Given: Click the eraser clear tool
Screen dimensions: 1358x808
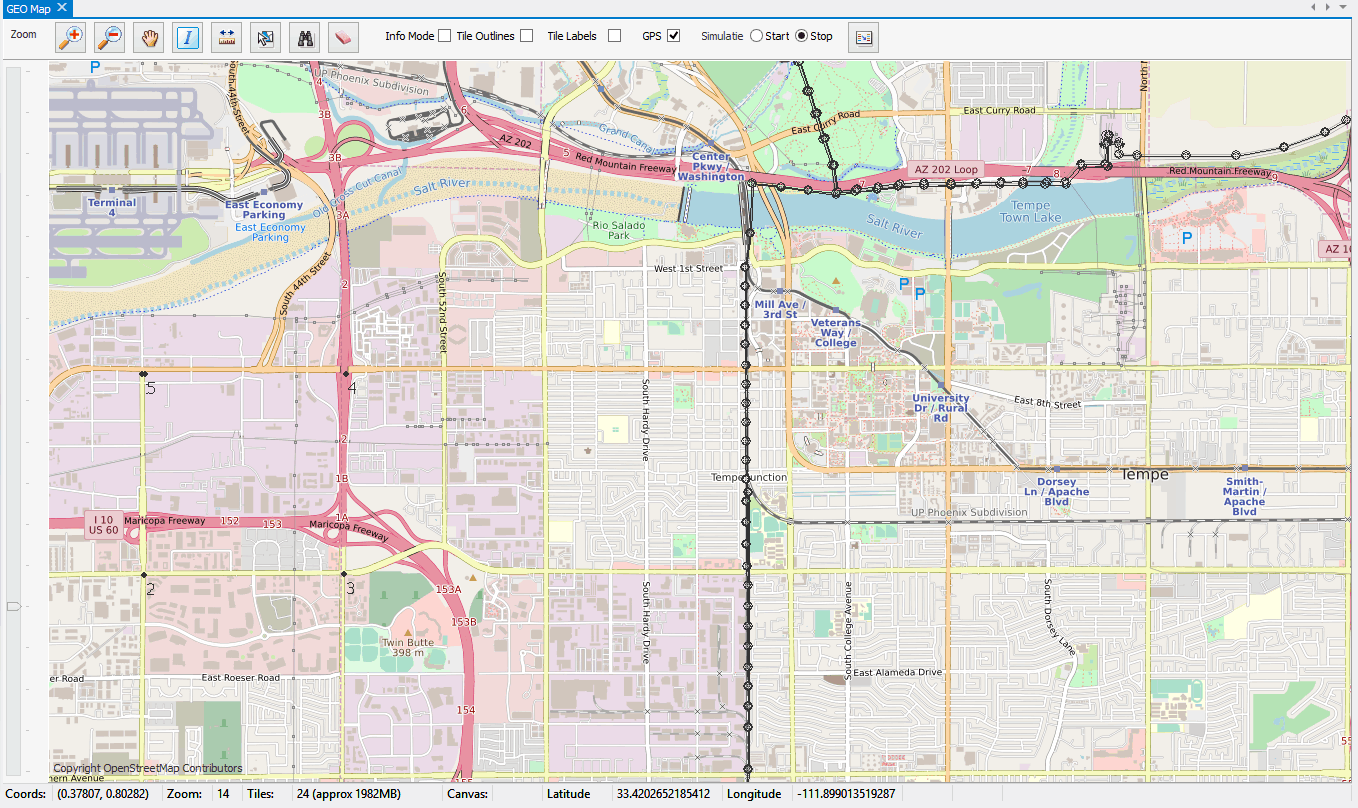Looking at the screenshot, I should [x=343, y=37].
